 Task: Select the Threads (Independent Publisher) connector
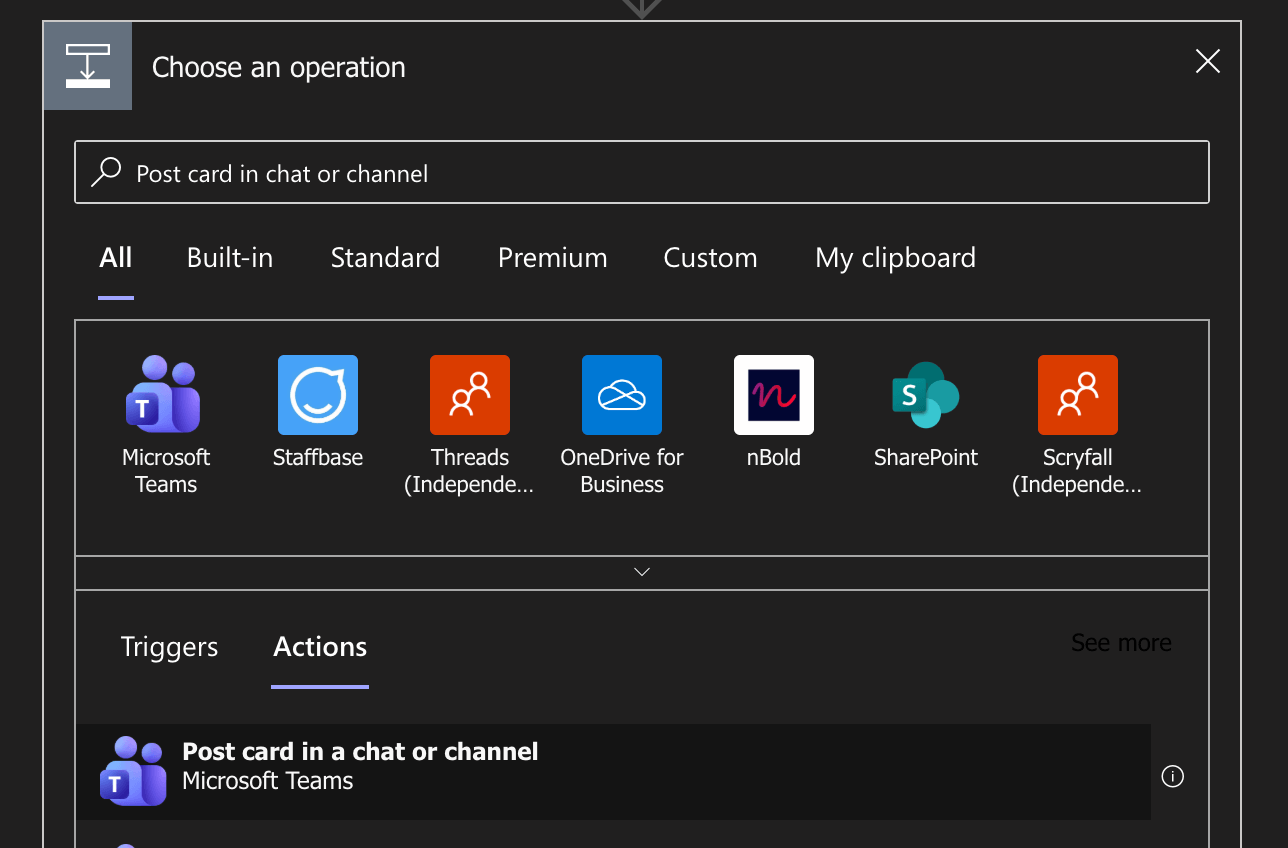coord(469,395)
